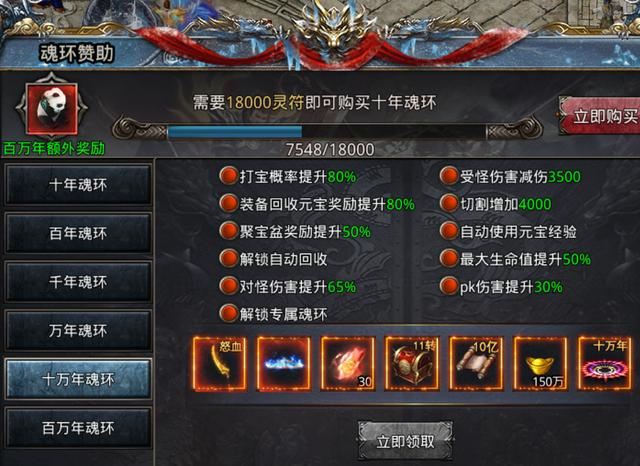This screenshot has height=466, width=640.
Task: Select the 150万 gold ingot reward
Action: pyautogui.click(x=540, y=364)
